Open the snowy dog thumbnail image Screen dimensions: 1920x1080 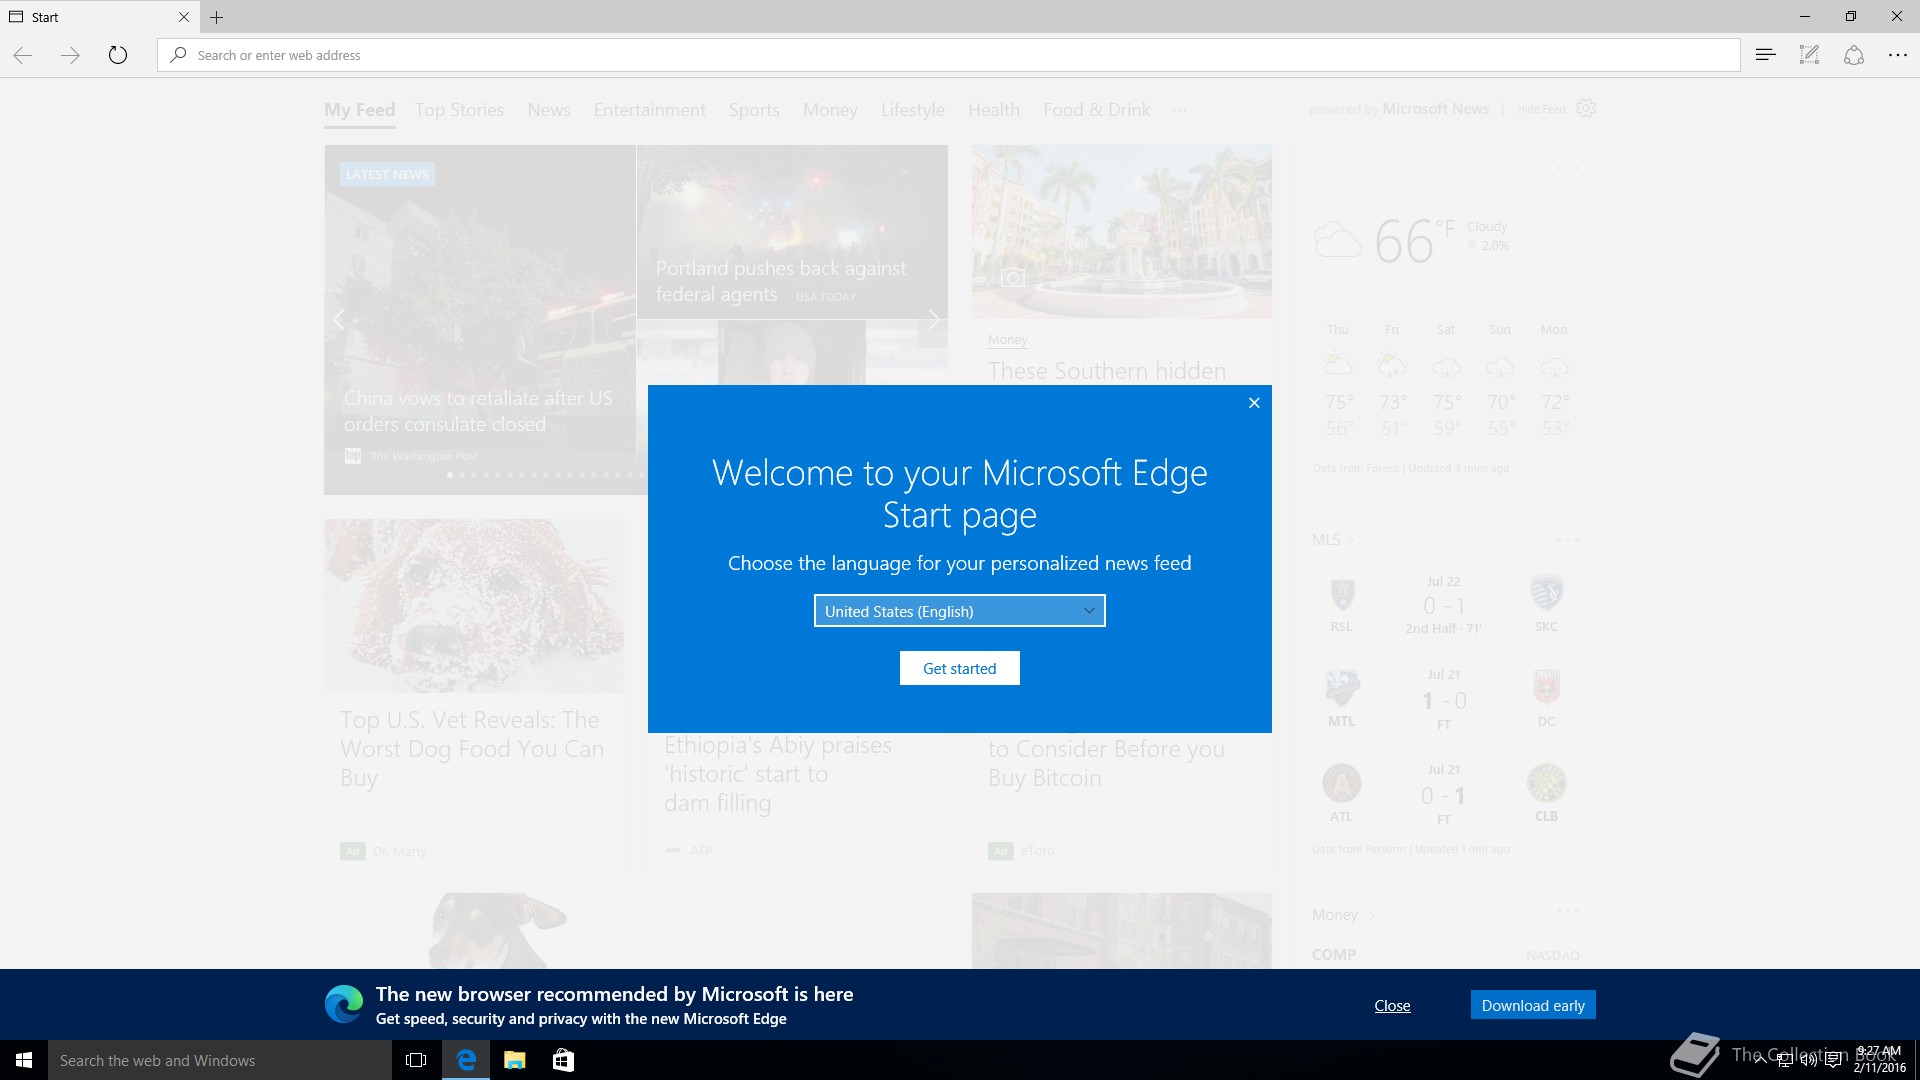tap(474, 605)
